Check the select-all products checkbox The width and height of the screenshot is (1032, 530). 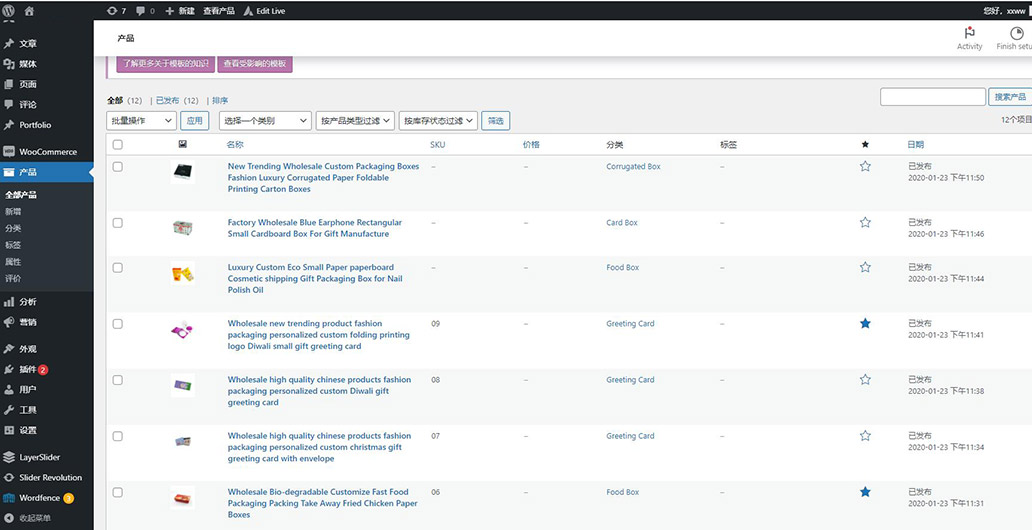[118, 144]
